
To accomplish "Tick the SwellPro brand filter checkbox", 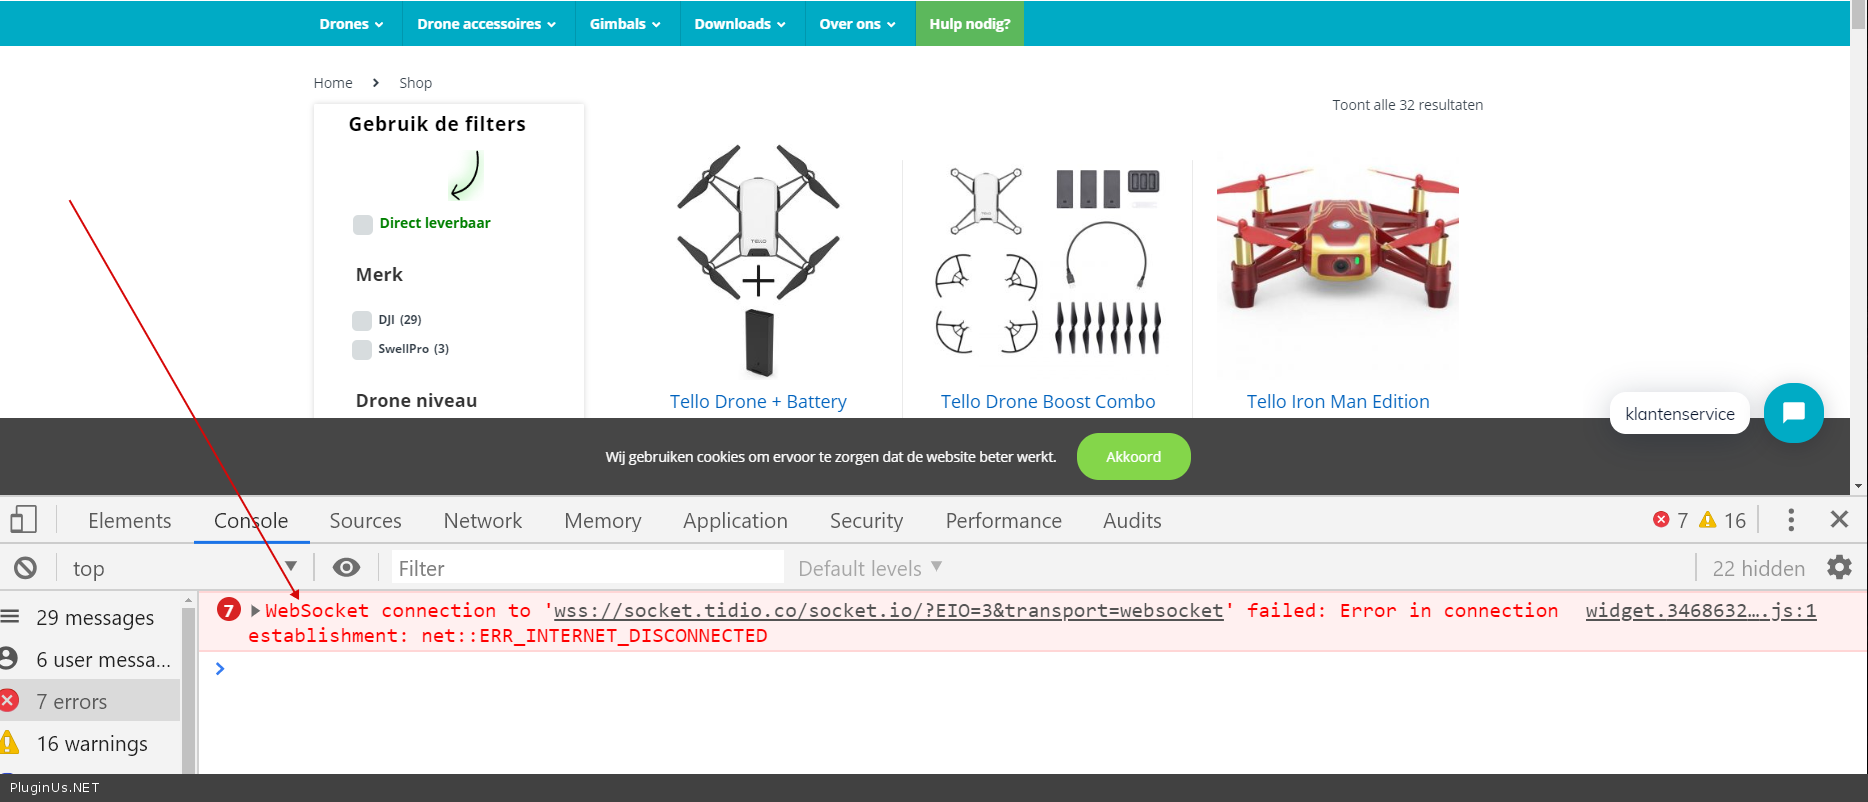I will 362,349.
